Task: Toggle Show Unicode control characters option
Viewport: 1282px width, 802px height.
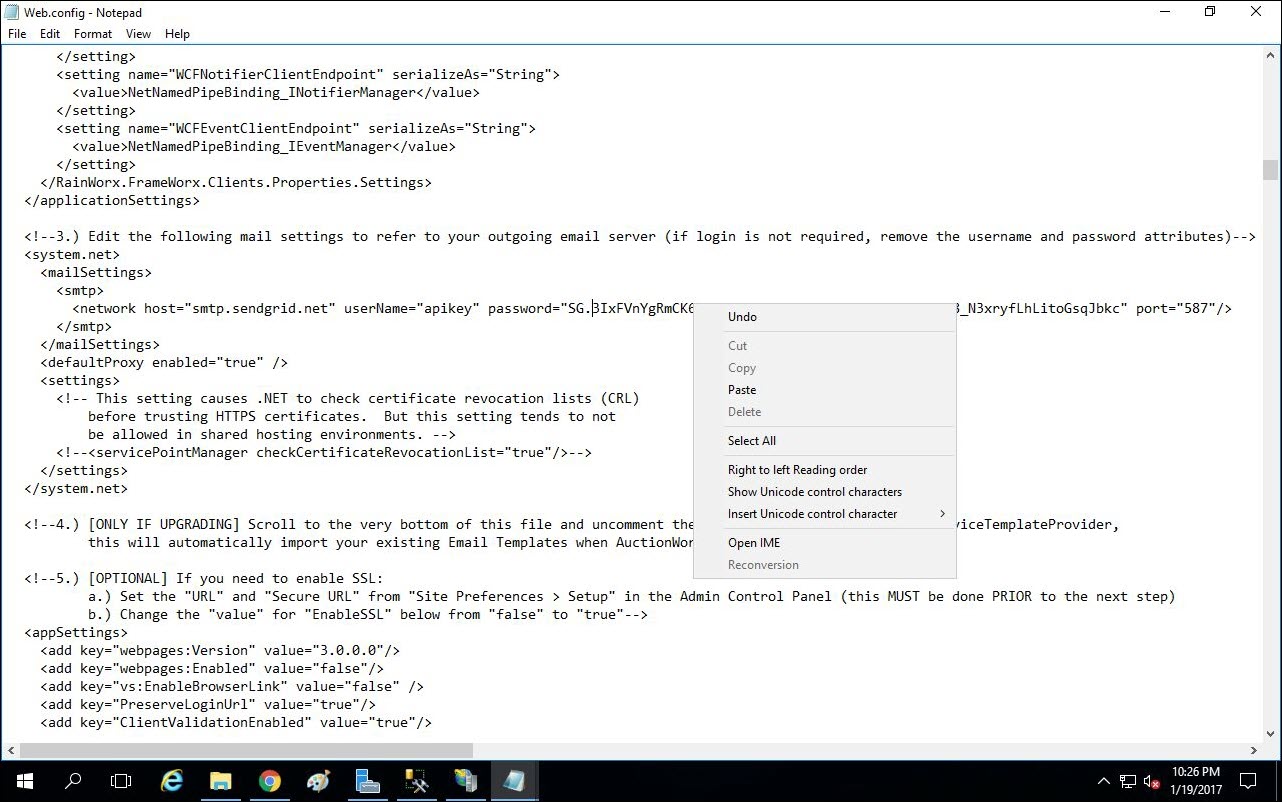Action: 814,492
